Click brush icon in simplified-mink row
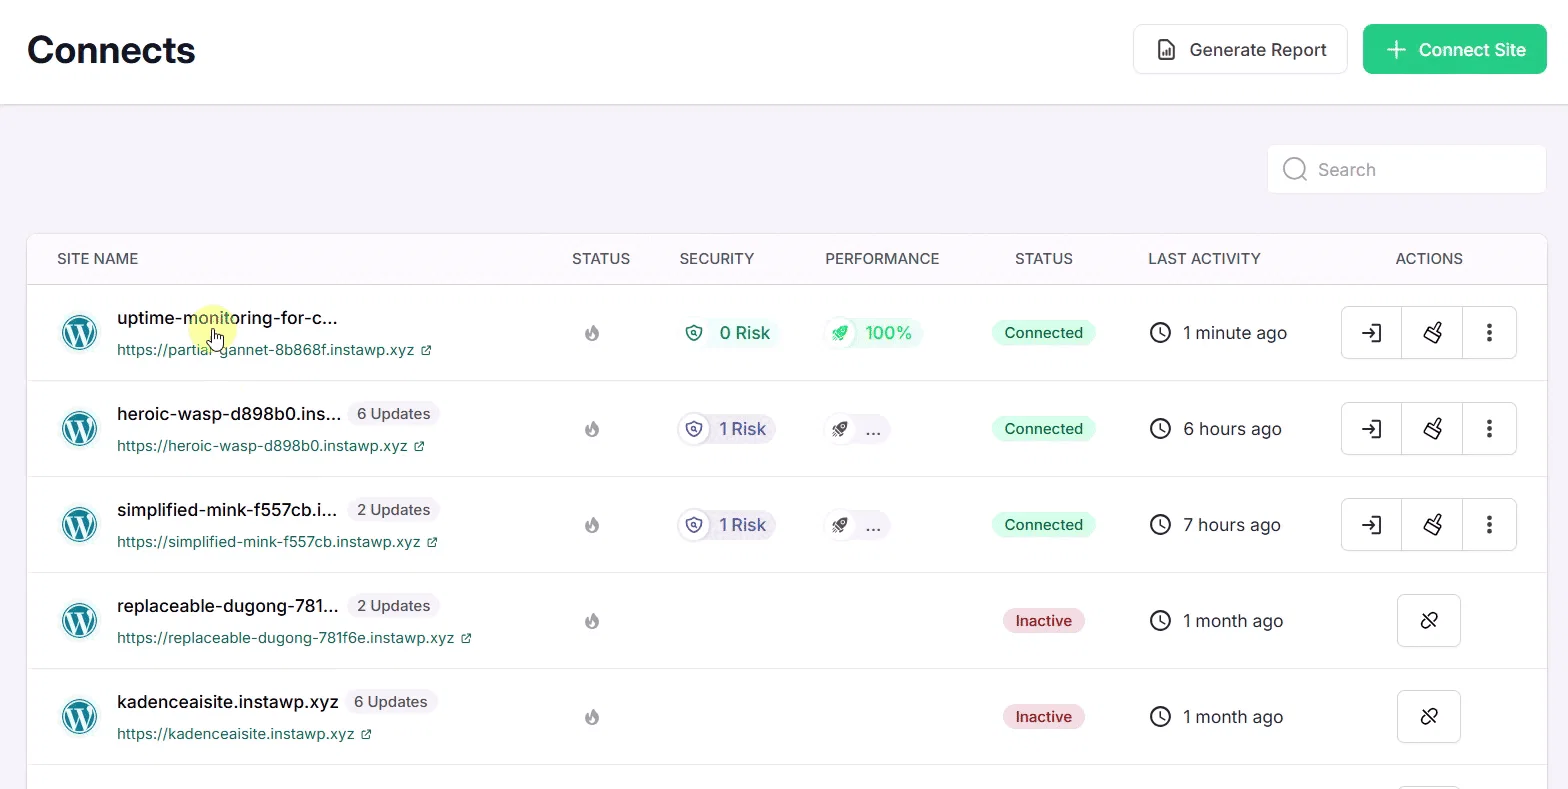Viewport: 1568px width, 789px height. click(x=1432, y=525)
